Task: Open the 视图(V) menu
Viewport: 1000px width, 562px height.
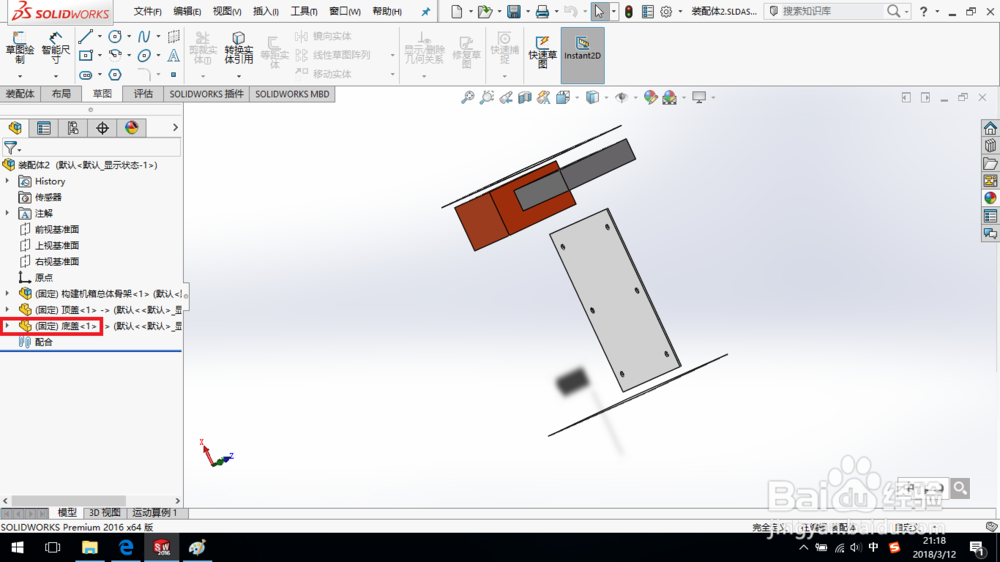Action: click(227, 11)
